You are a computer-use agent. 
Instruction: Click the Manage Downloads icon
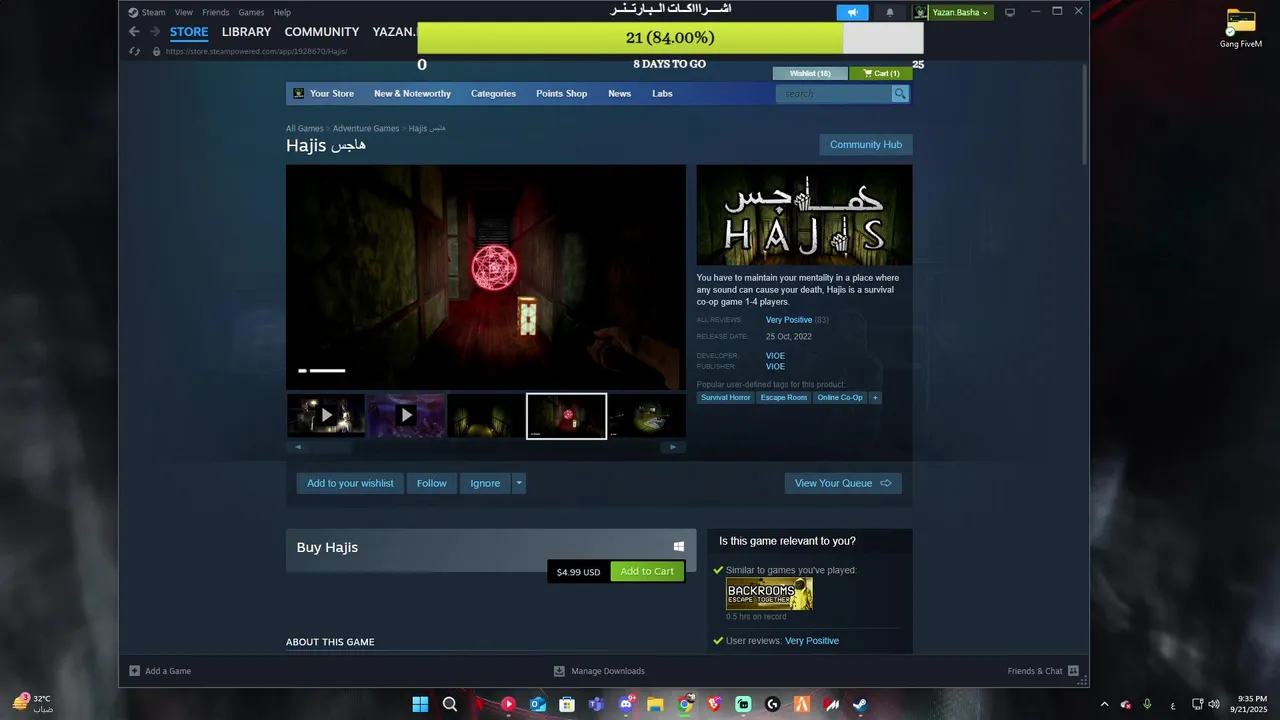click(x=560, y=671)
